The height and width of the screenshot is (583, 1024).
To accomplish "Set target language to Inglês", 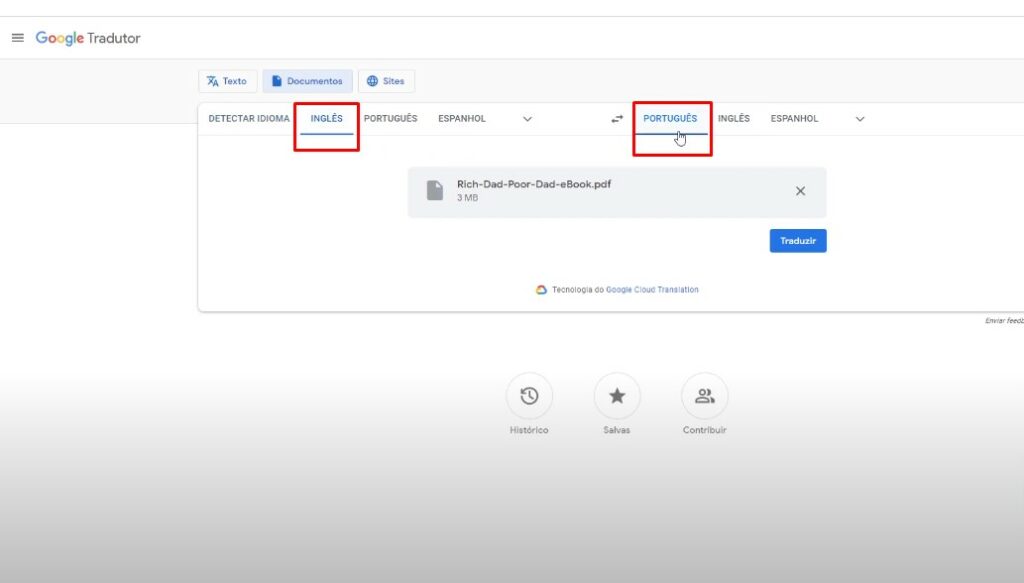I will 735,118.
